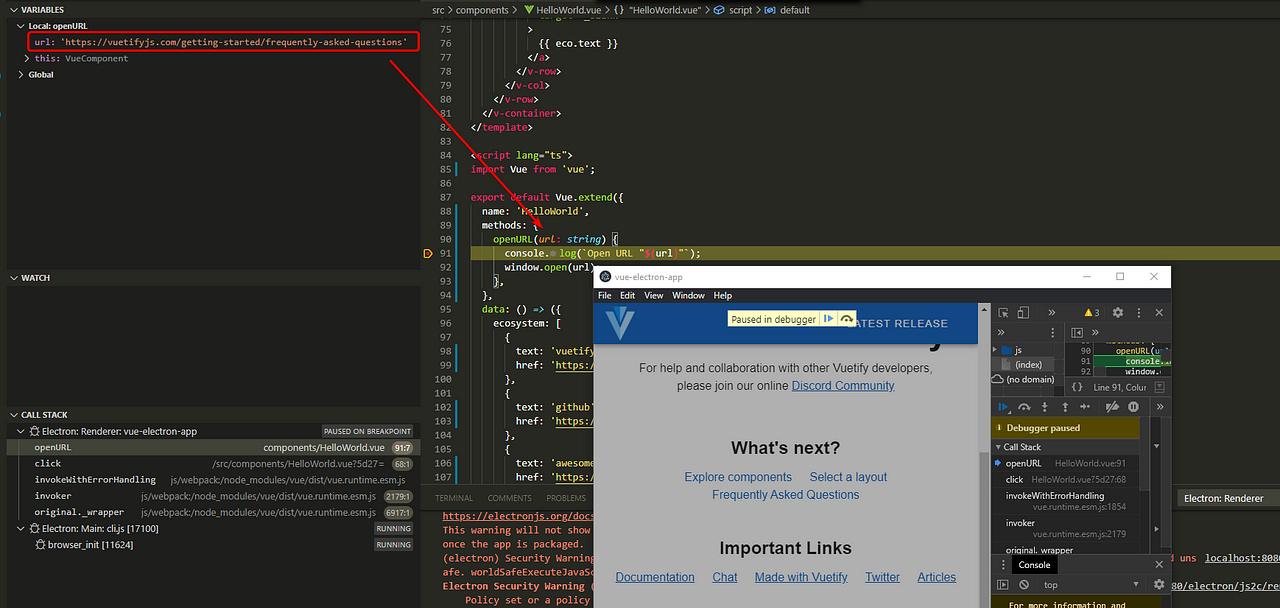This screenshot has width=1280, height=608.
Task: Open Frequently Asked Questions link
Action: point(785,495)
